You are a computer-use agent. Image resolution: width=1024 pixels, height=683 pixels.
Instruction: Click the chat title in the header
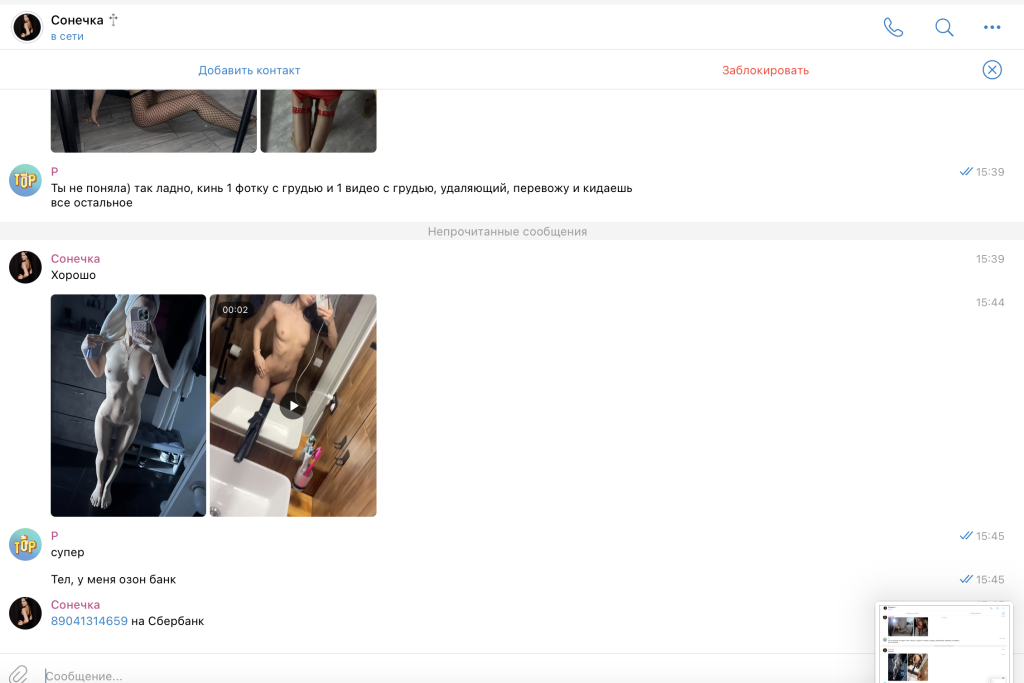click(78, 20)
